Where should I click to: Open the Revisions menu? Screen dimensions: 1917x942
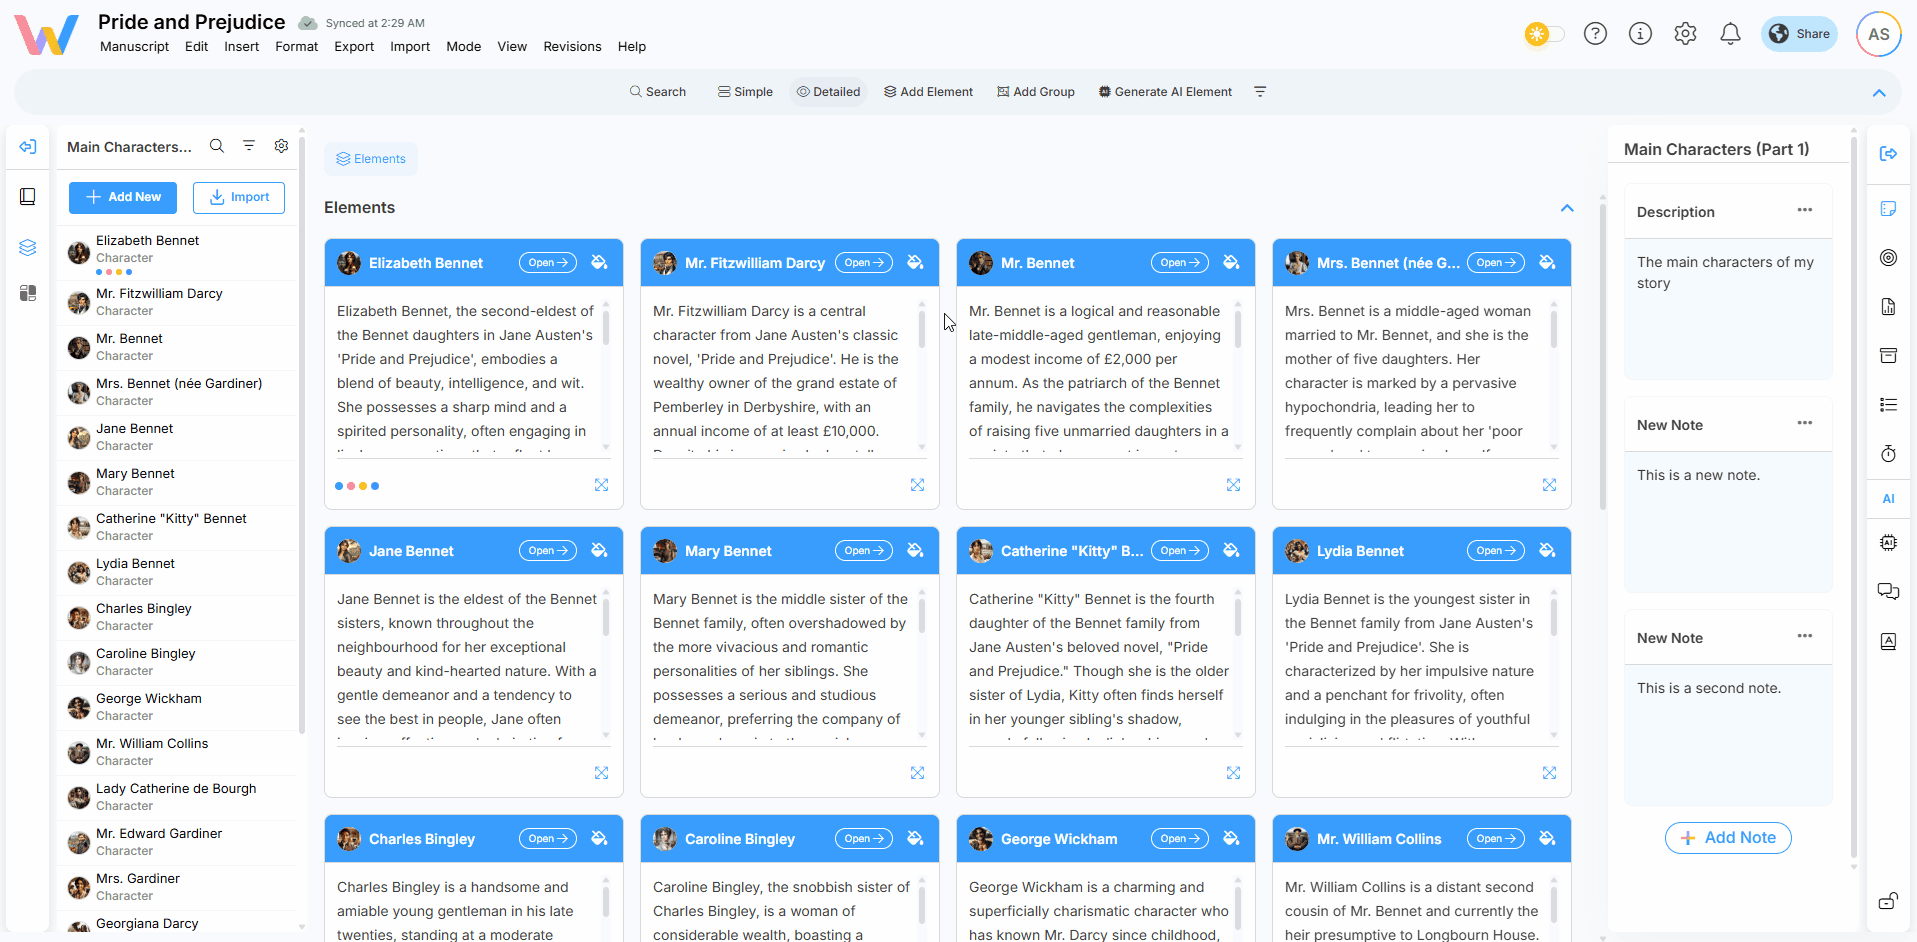click(x=572, y=47)
